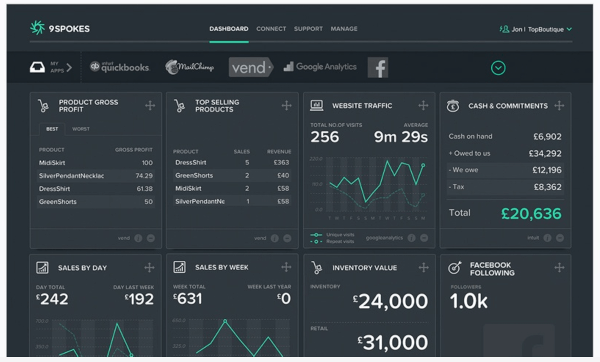Go to the Manage menu

(x=344, y=29)
